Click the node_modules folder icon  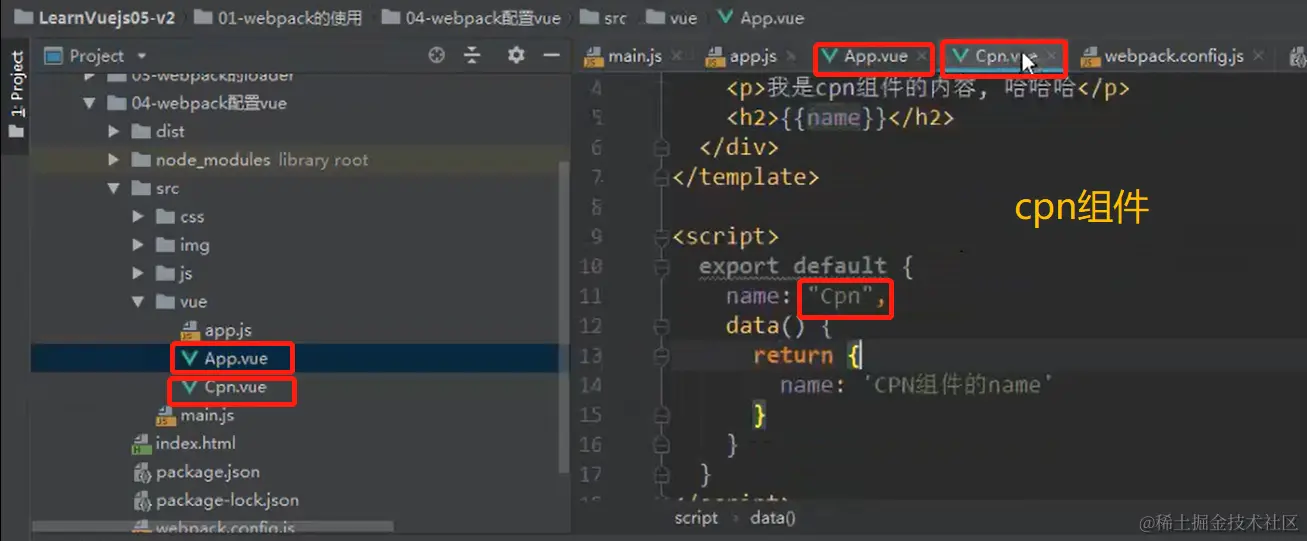[x=140, y=160]
